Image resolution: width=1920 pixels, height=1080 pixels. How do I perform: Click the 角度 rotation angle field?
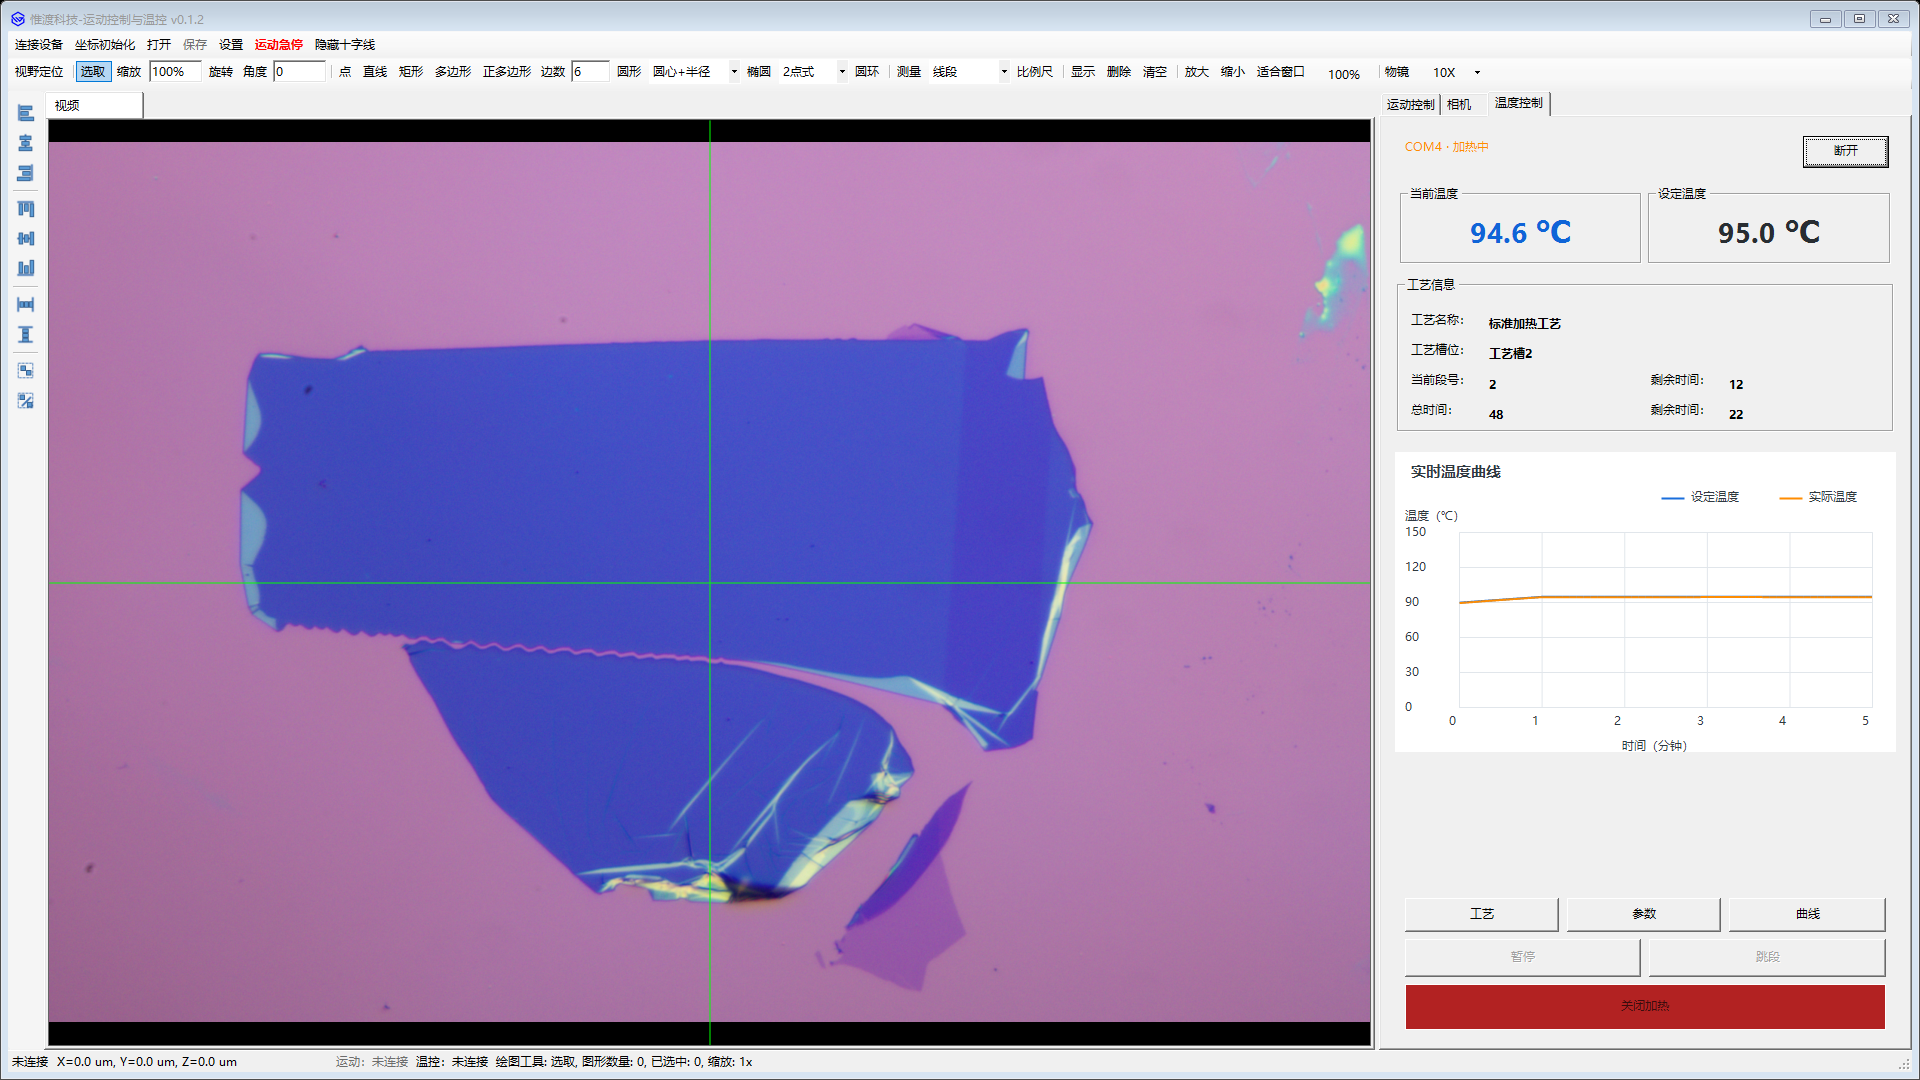coord(299,72)
